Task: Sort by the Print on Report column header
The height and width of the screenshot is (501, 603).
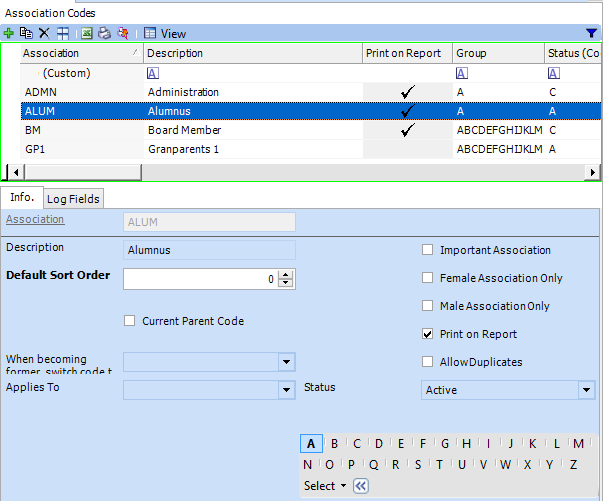Action: coord(408,53)
